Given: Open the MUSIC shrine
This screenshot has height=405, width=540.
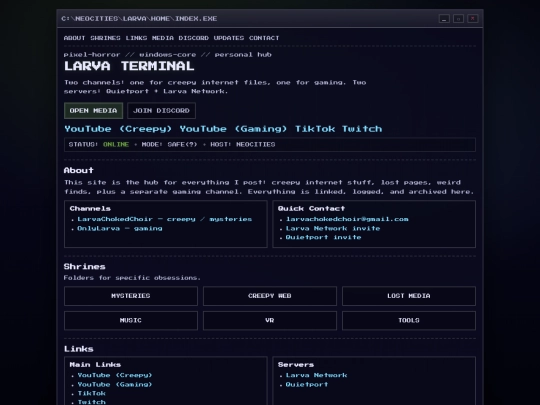Looking at the screenshot, I should [131, 321].
